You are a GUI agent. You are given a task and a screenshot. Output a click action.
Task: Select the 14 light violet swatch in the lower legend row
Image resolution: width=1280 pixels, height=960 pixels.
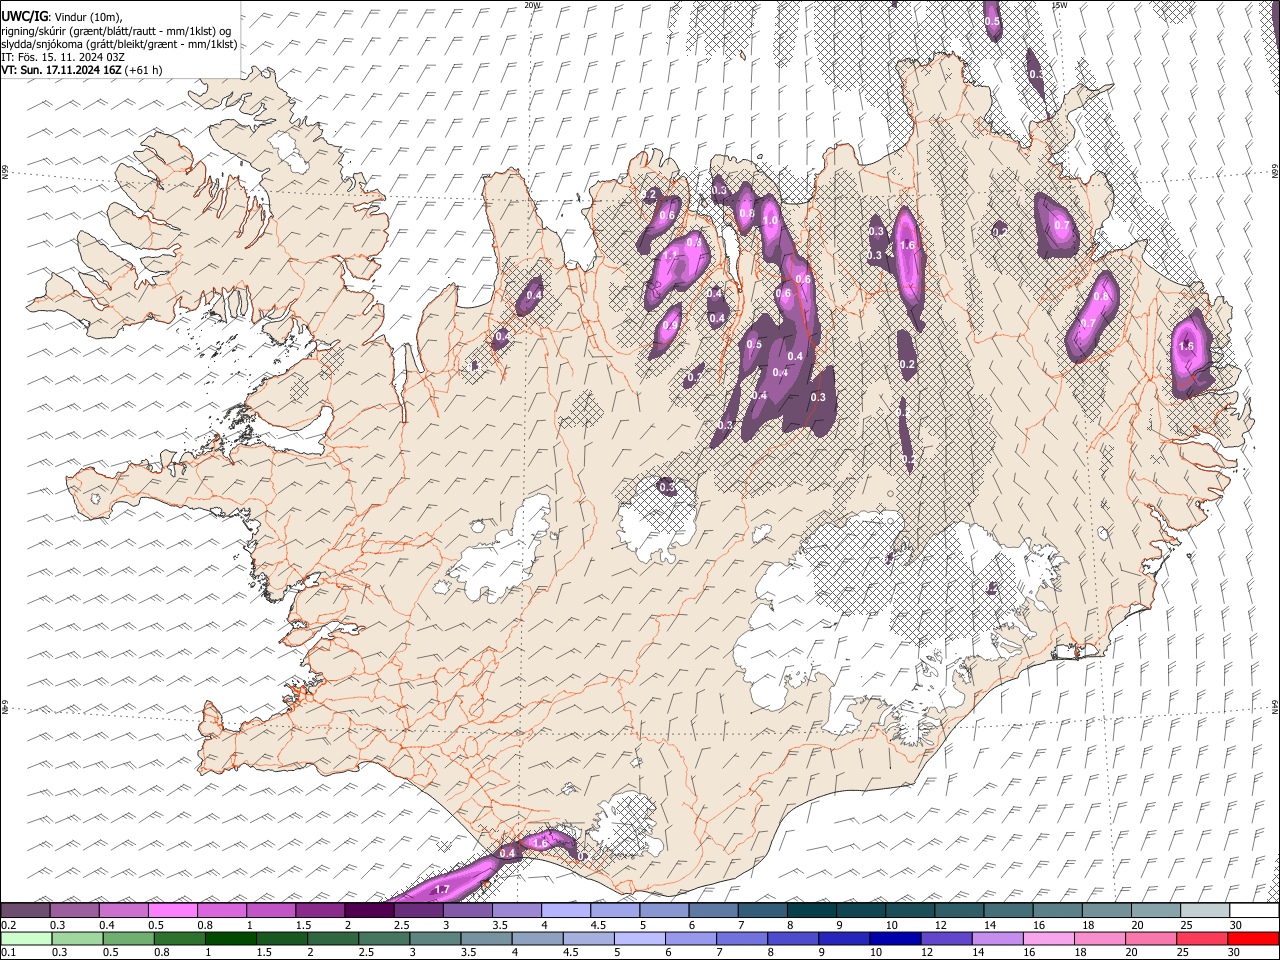998,938
